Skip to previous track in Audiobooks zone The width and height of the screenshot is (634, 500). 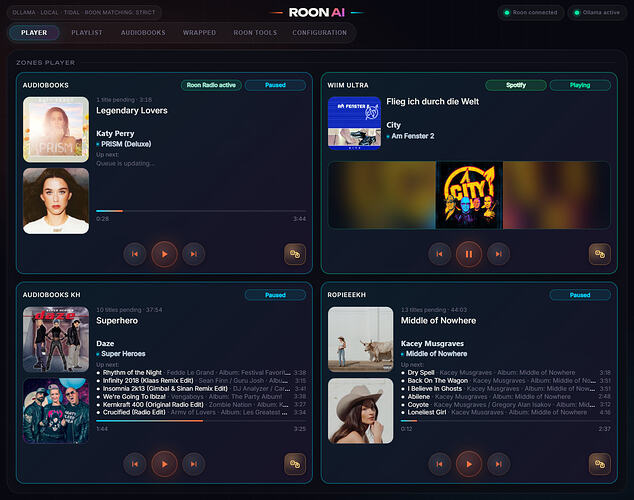135,254
